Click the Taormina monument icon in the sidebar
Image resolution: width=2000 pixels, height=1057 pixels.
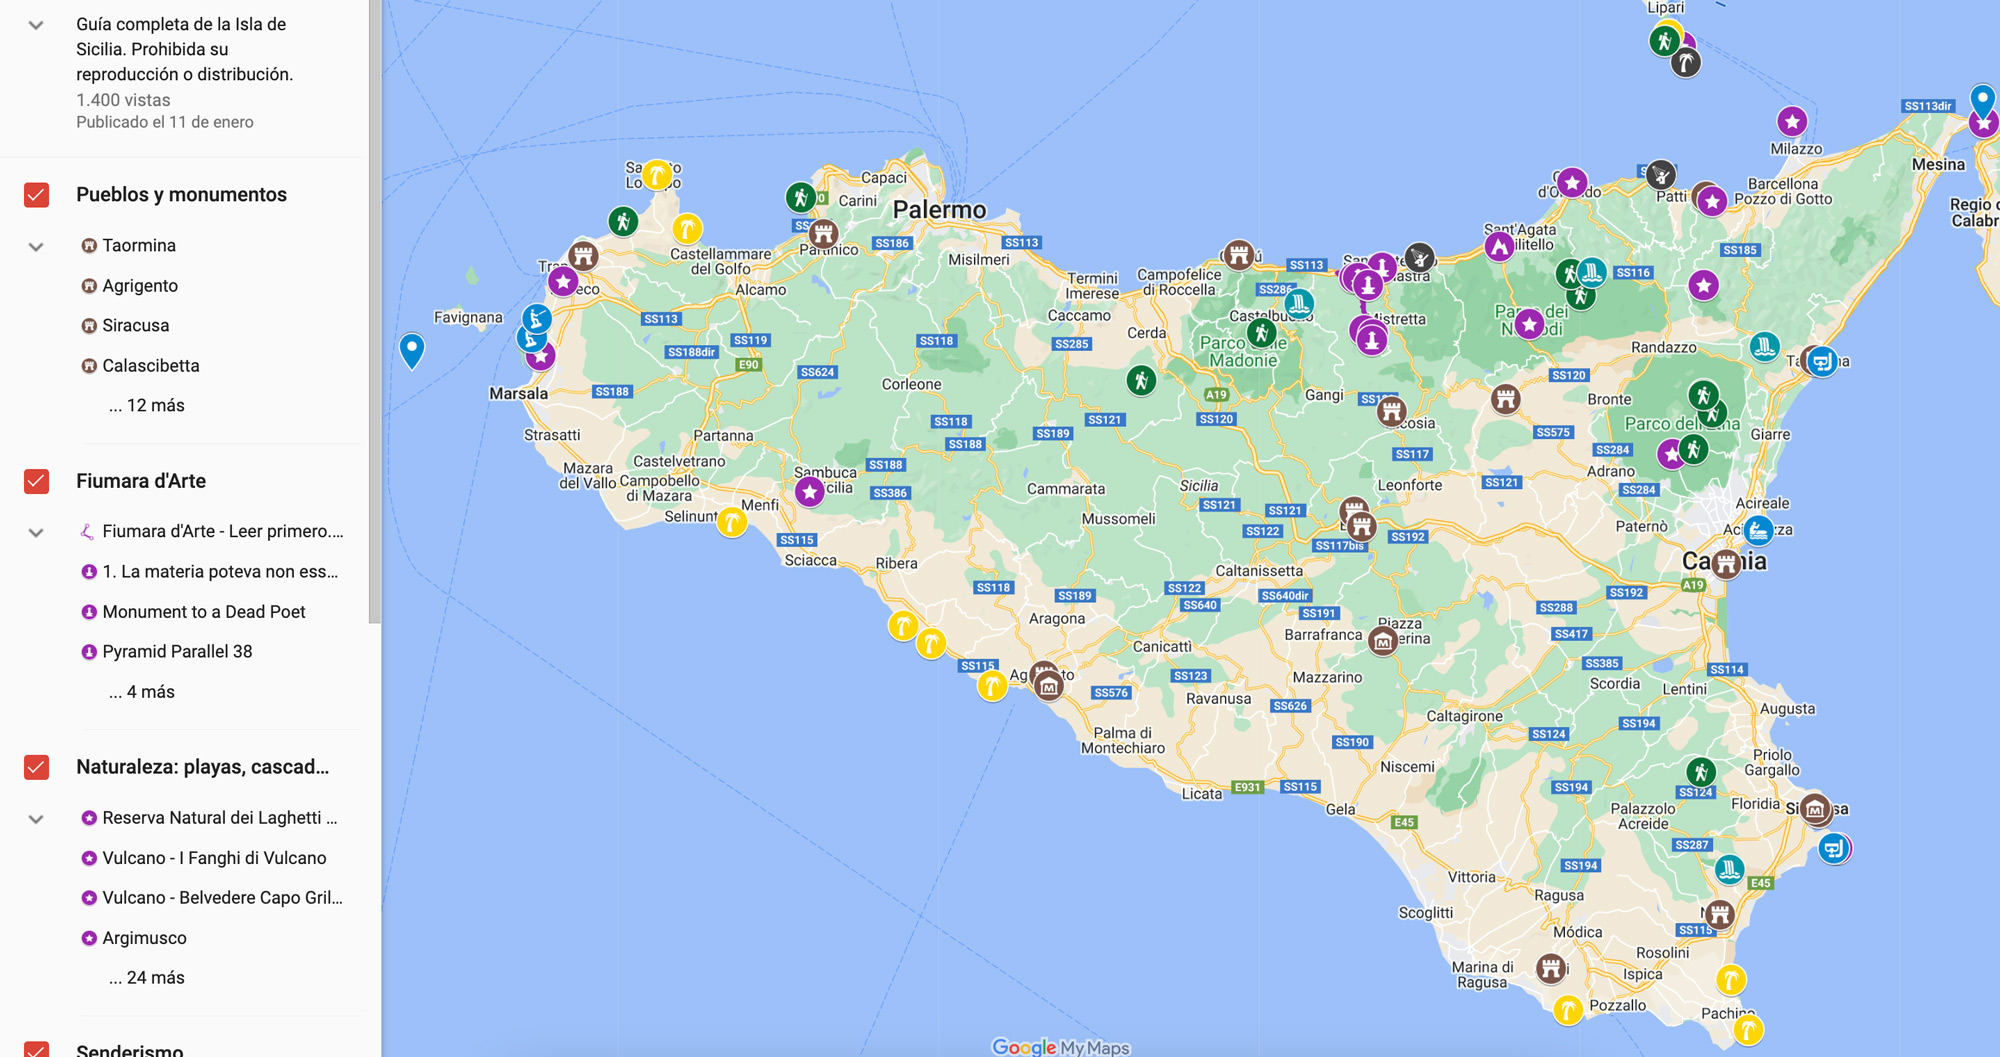click(x=88, y=245)
